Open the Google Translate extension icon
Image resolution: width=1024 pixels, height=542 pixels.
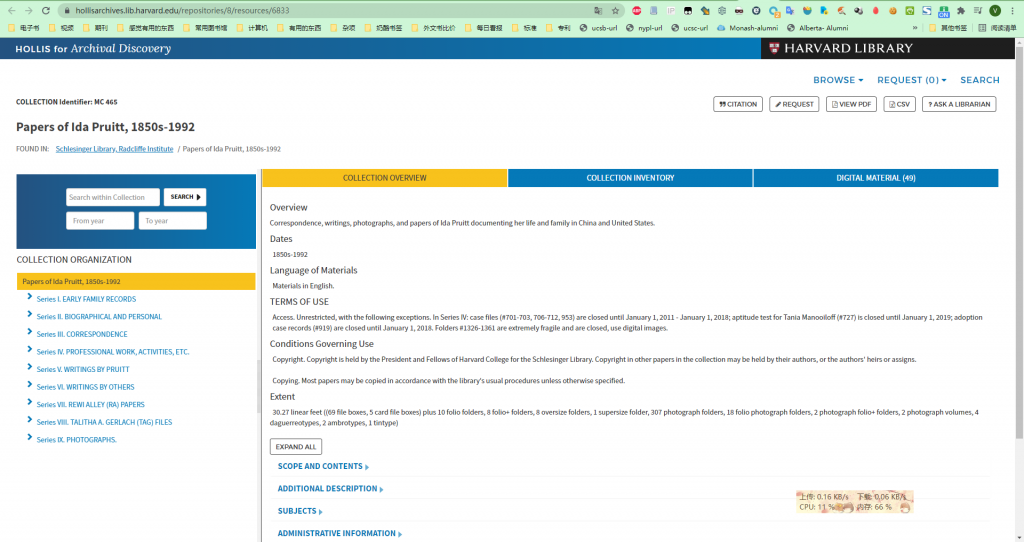(790, 10)
